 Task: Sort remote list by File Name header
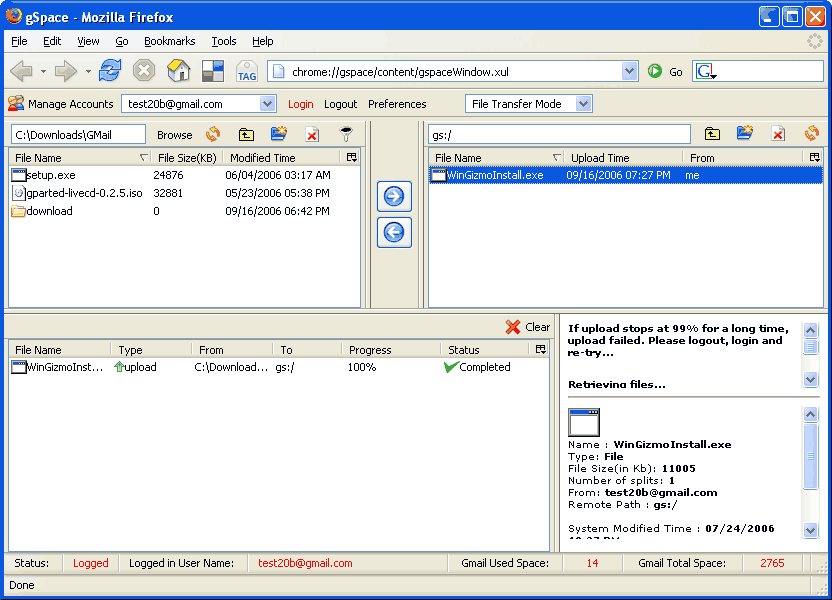(x=496, y=158)
